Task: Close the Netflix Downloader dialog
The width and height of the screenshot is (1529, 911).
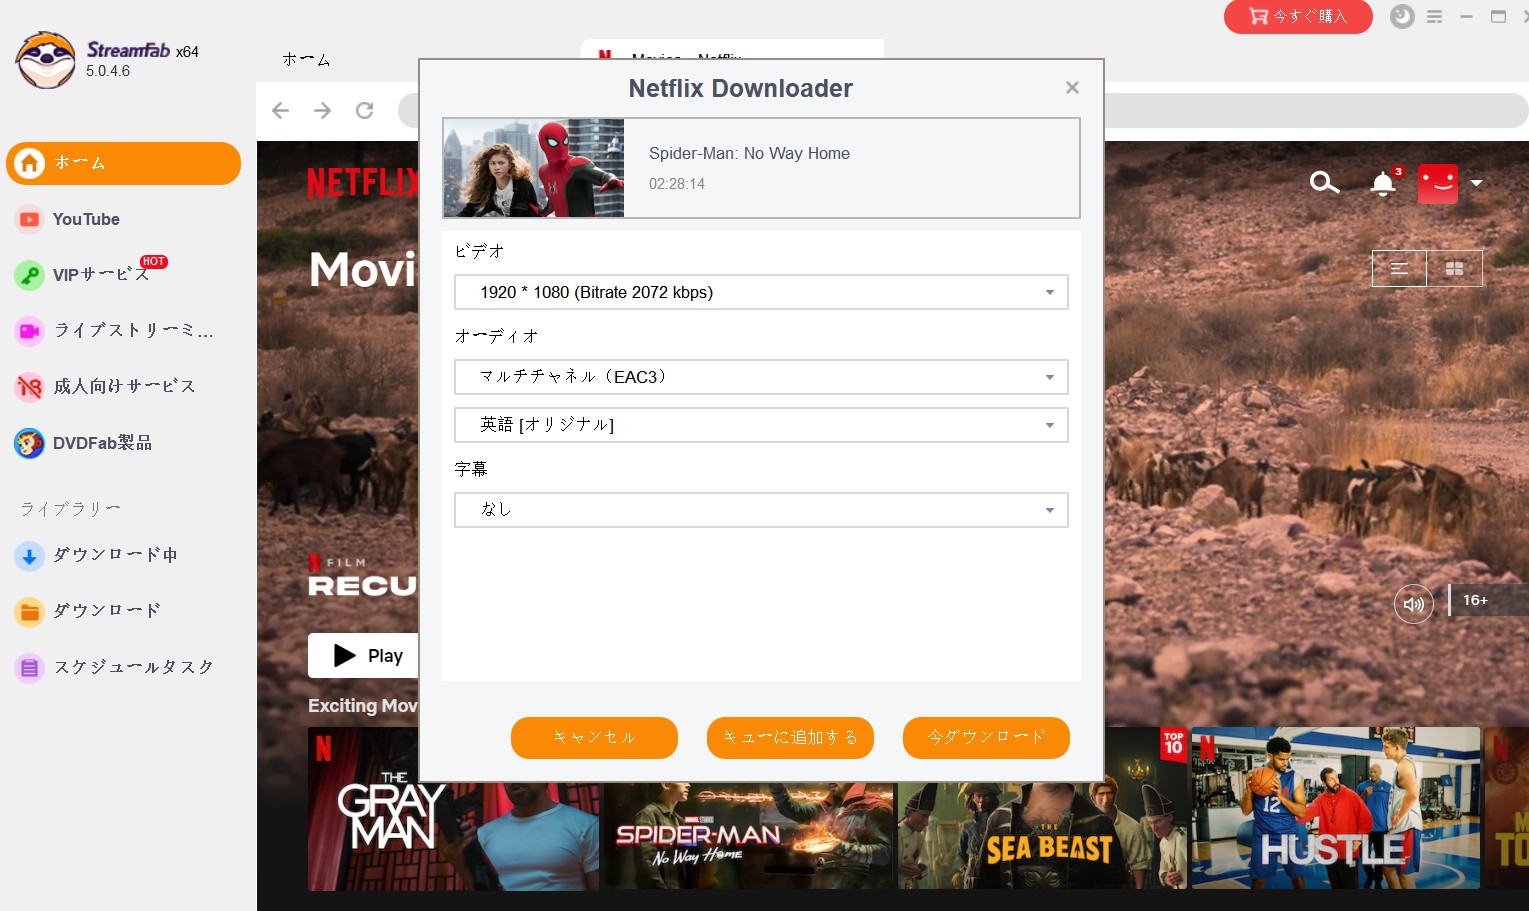Action: coord(1072,88)
